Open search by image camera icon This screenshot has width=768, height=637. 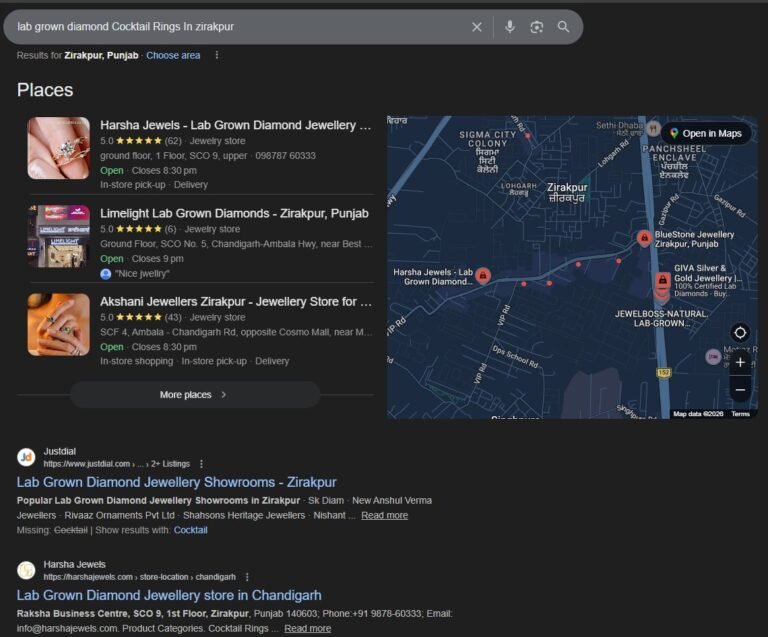[x=537, y=27]
